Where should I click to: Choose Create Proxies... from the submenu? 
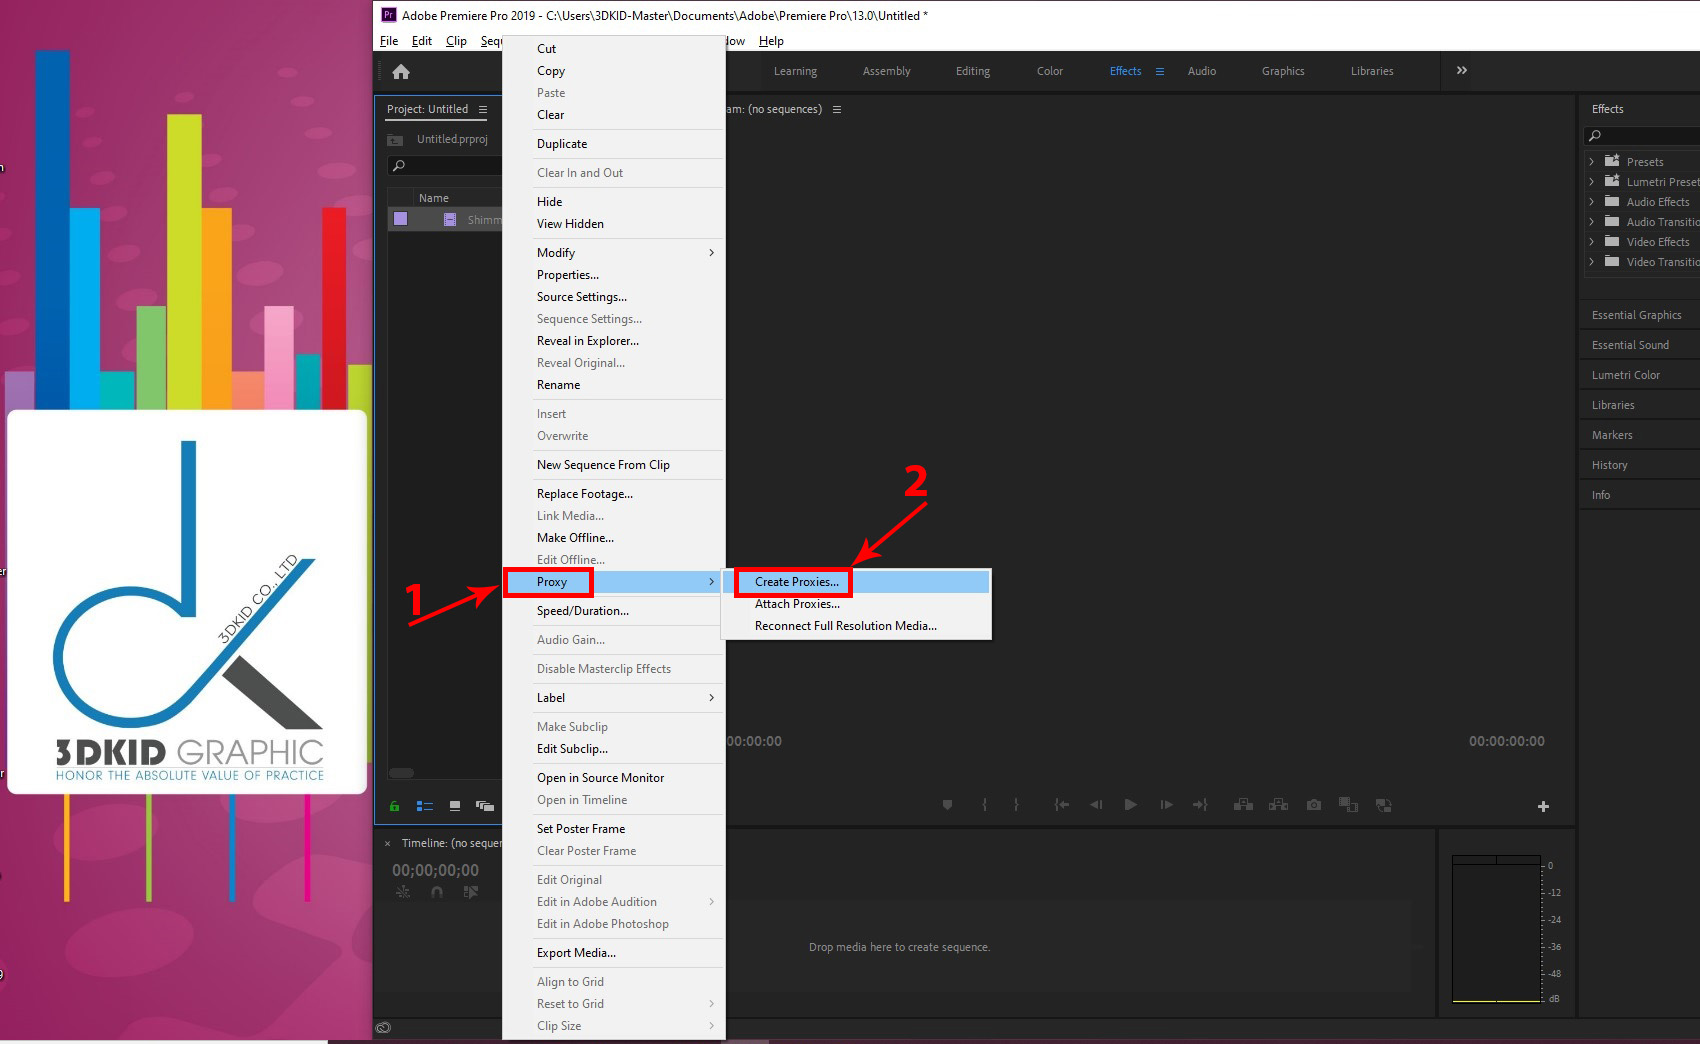pyautogui.click(x=857, y=582)
